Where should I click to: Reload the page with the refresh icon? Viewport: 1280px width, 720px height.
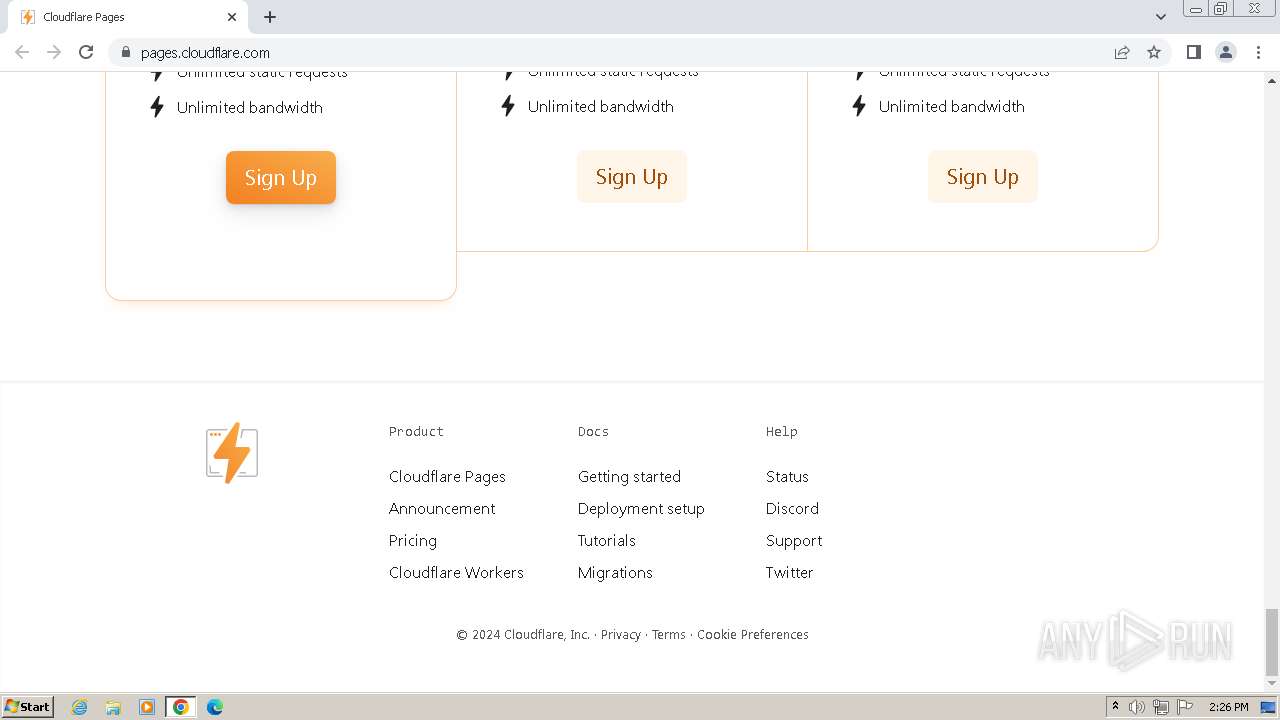[x=86, y=52]
